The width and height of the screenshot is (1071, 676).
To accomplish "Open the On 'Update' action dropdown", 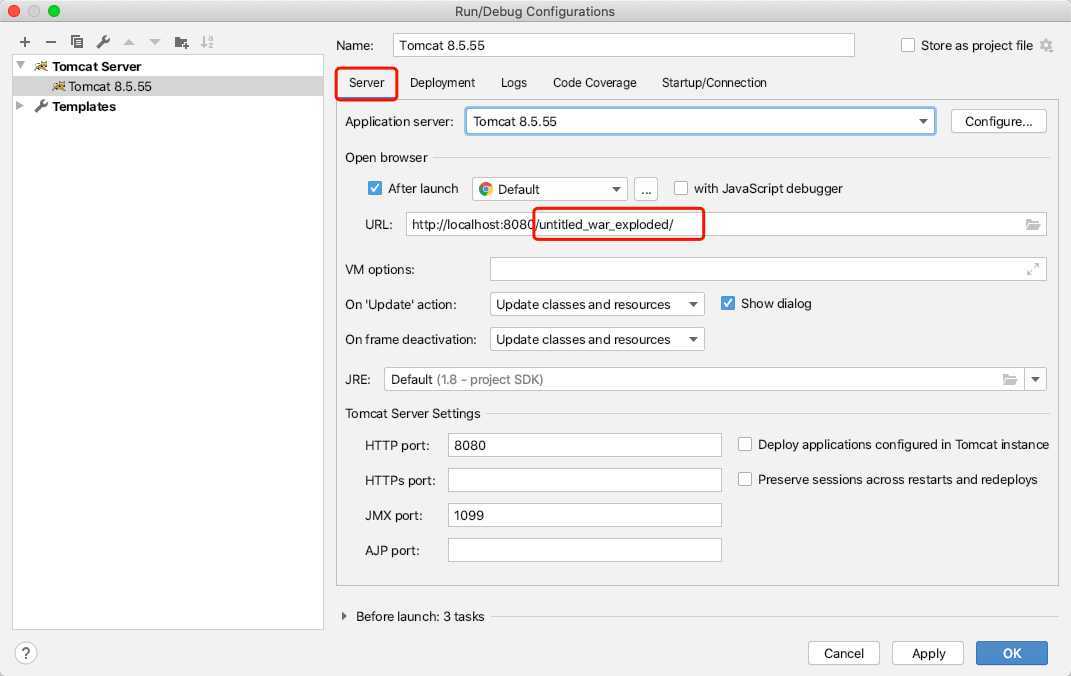I will [597, 305].
